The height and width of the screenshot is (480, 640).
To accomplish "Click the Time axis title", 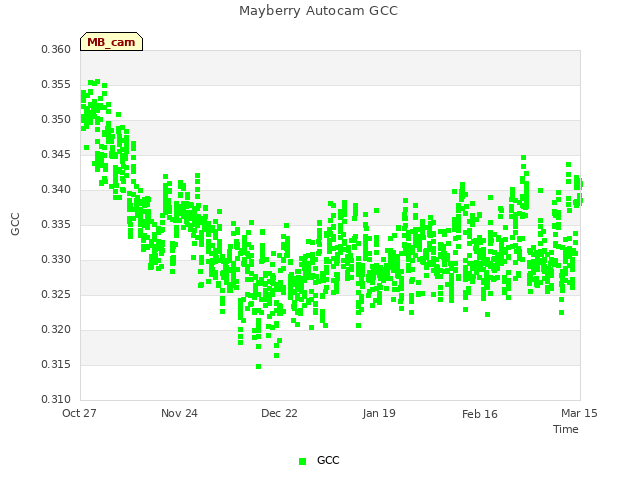I will click(x=566, y=429).
